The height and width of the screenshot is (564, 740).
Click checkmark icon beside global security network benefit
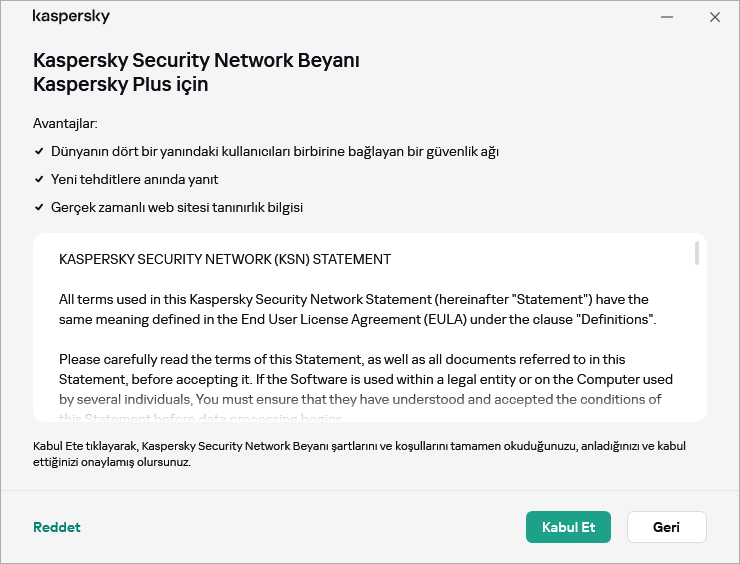click(38, 152)
